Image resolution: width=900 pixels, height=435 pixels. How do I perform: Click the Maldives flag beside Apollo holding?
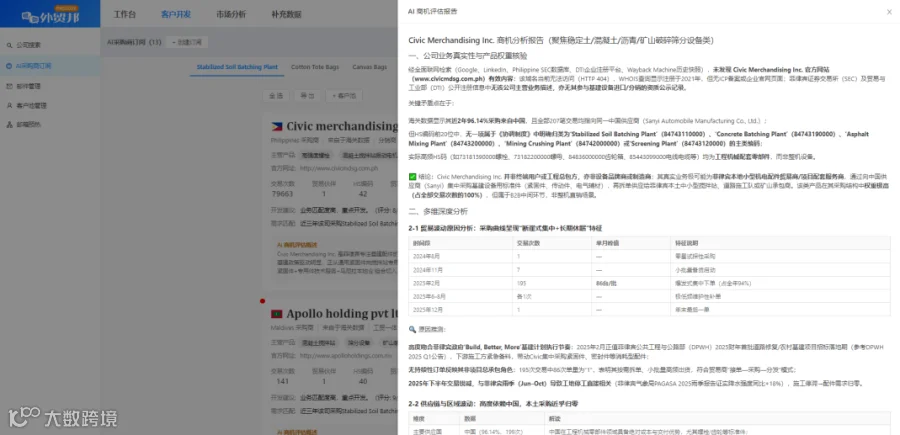pos(277,314)
